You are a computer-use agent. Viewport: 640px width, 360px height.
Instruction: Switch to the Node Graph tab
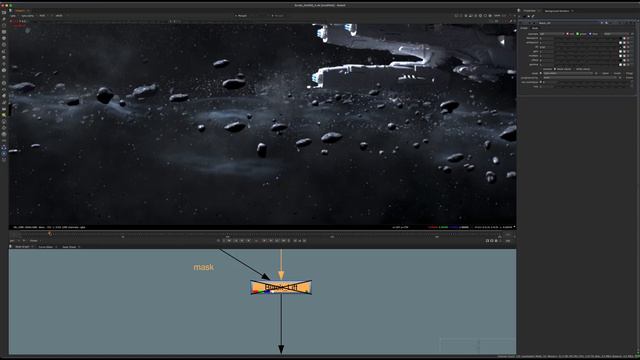click(x=22, y=247)
